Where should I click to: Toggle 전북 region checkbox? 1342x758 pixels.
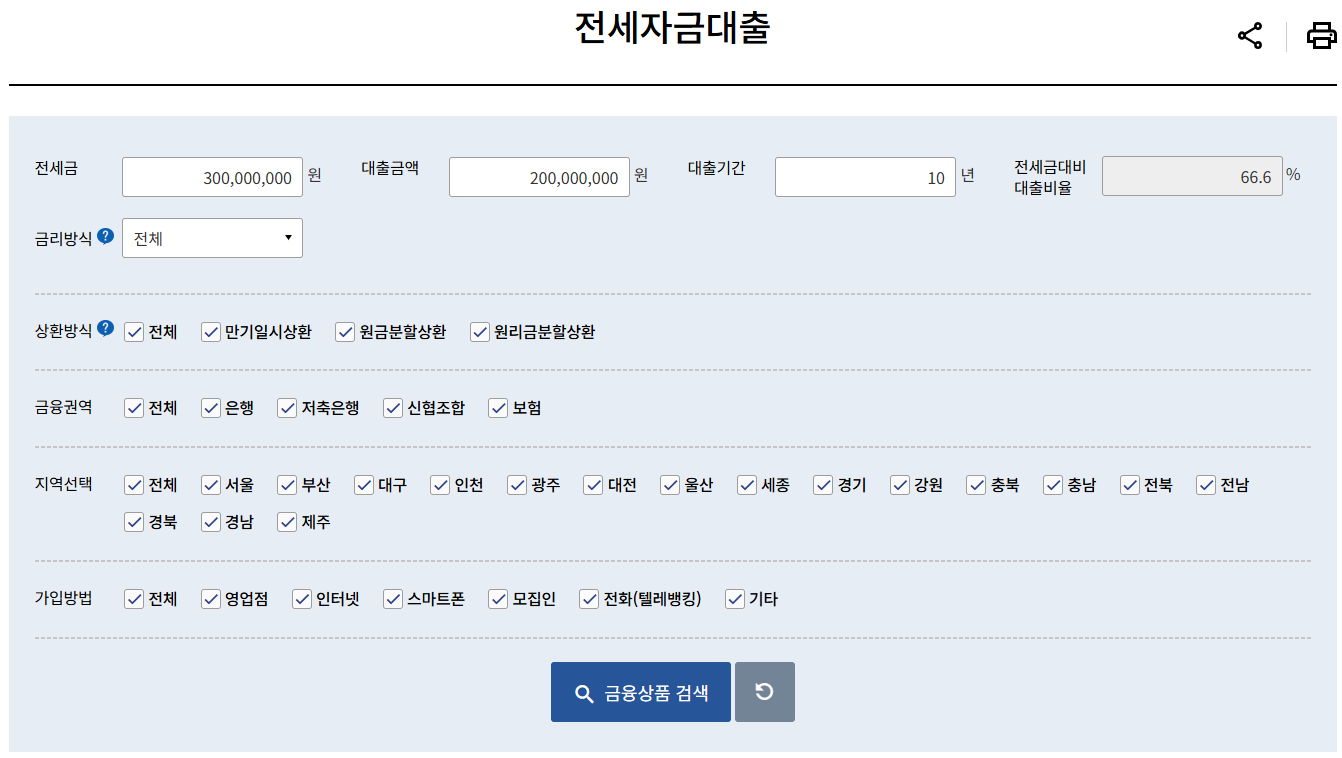(x=1130, y=485)
